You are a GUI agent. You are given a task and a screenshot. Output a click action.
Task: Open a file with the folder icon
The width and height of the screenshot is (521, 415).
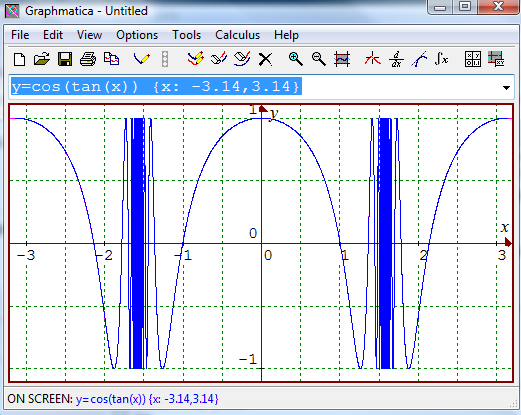tap(42, 60)
